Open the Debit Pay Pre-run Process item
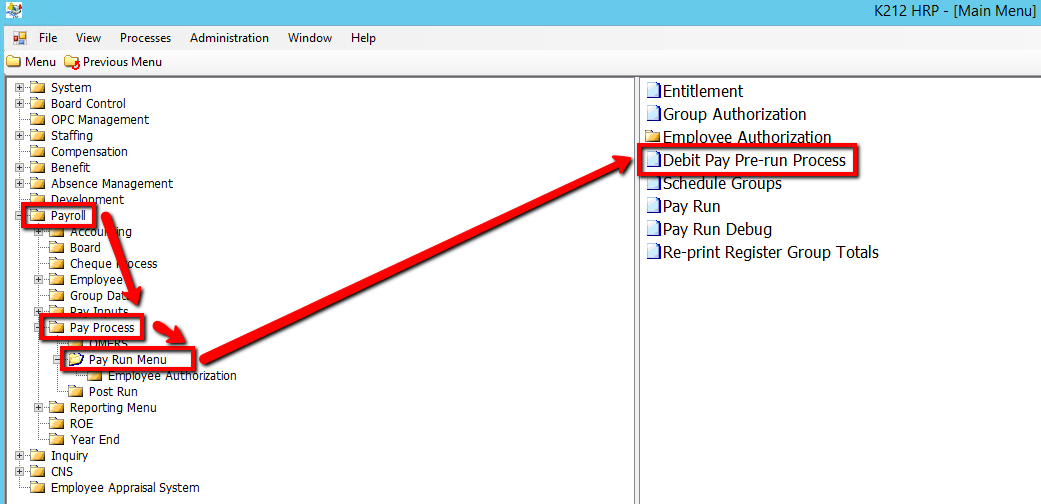Viewport: 1041px width, 504px height. pos(753,160)
